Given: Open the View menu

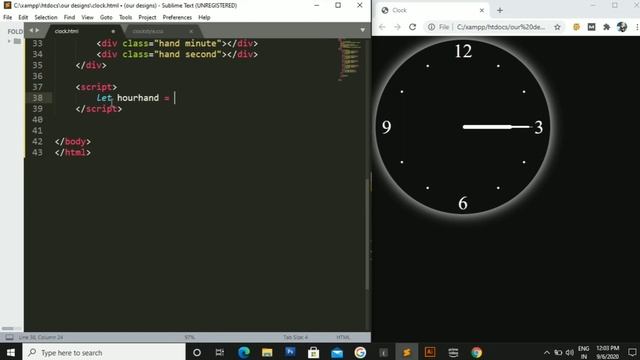Looking at the screenshot, I should (x=87, y=18).
